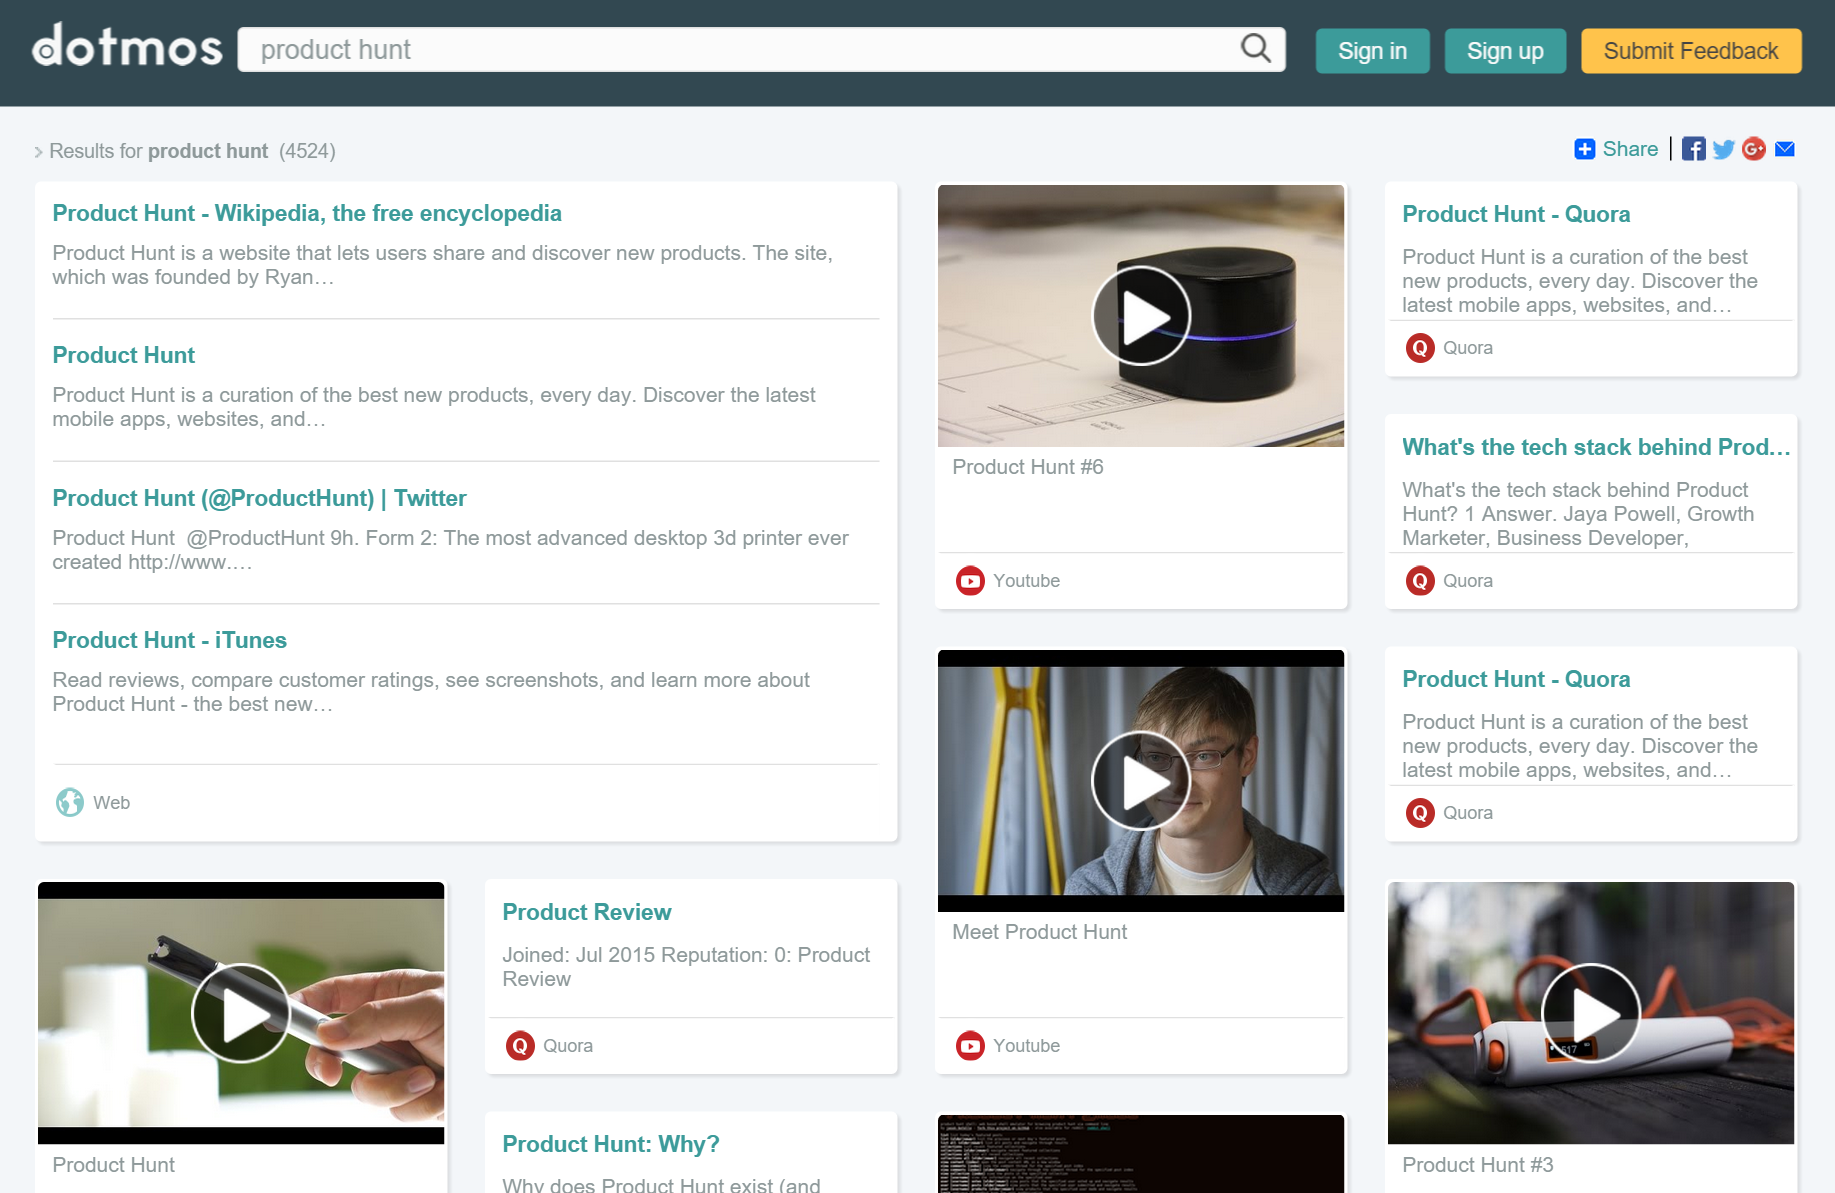Image resolution: width=1835 pixels, height=1193 pixels.
Task: Open the tech stack Quora question
Action: point(1595,447)
